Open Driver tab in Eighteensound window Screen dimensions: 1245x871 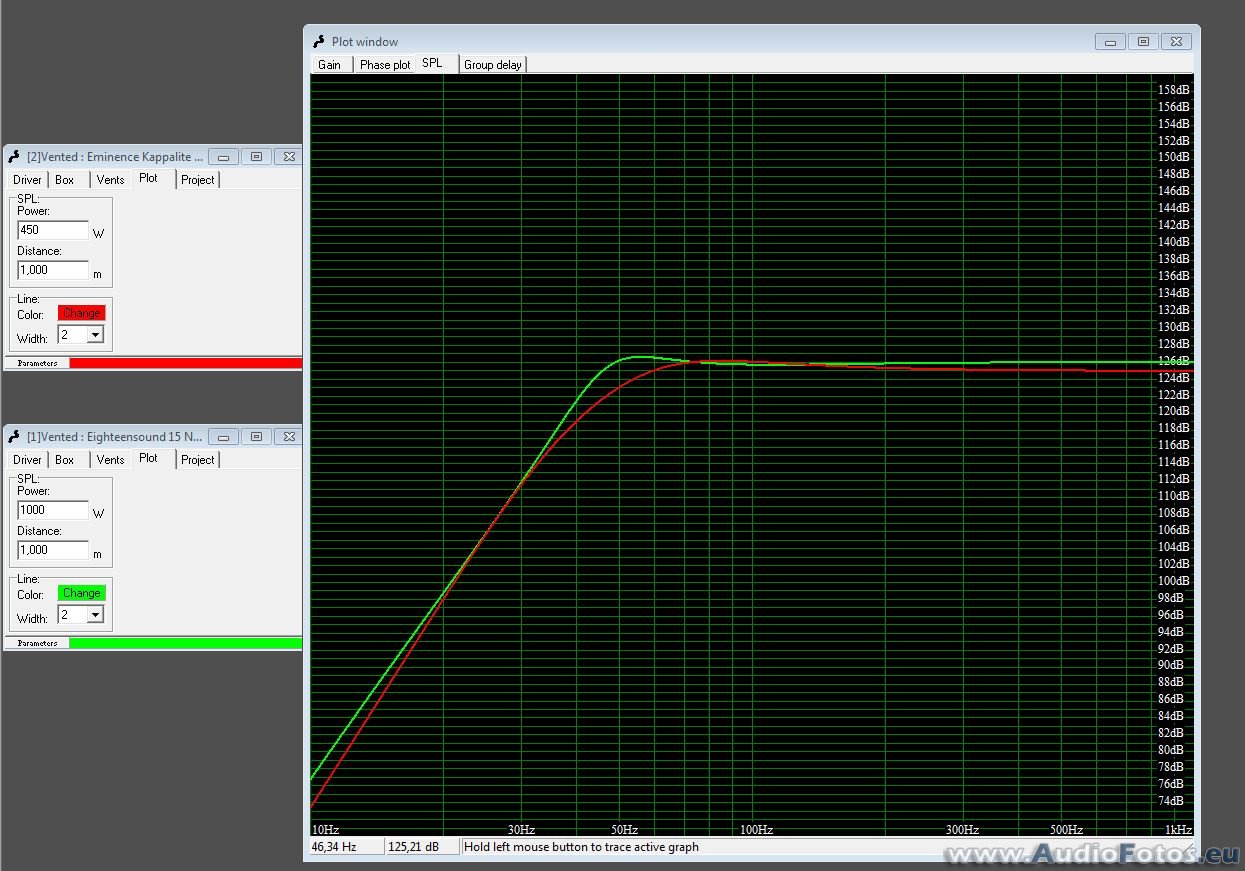pos(27,460)
